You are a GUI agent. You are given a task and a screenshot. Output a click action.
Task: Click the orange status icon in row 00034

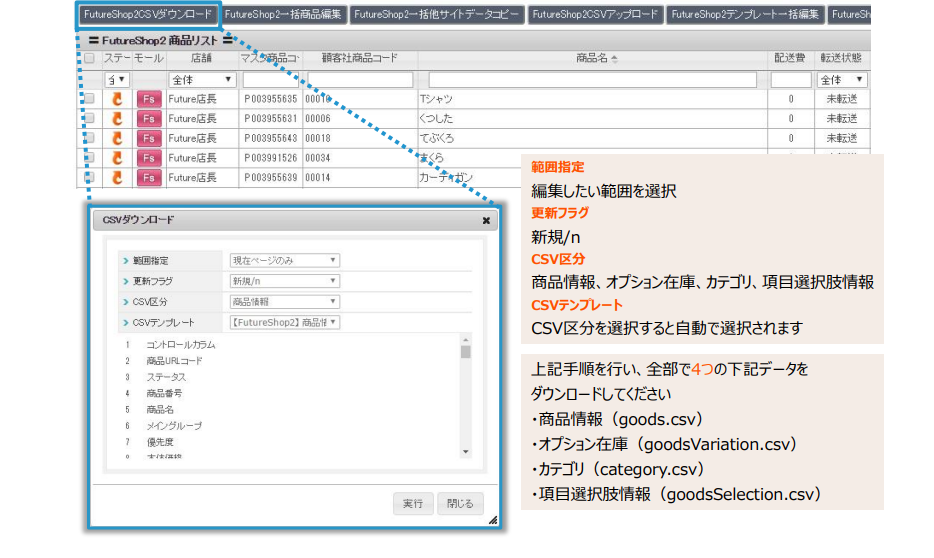(117, 158)
